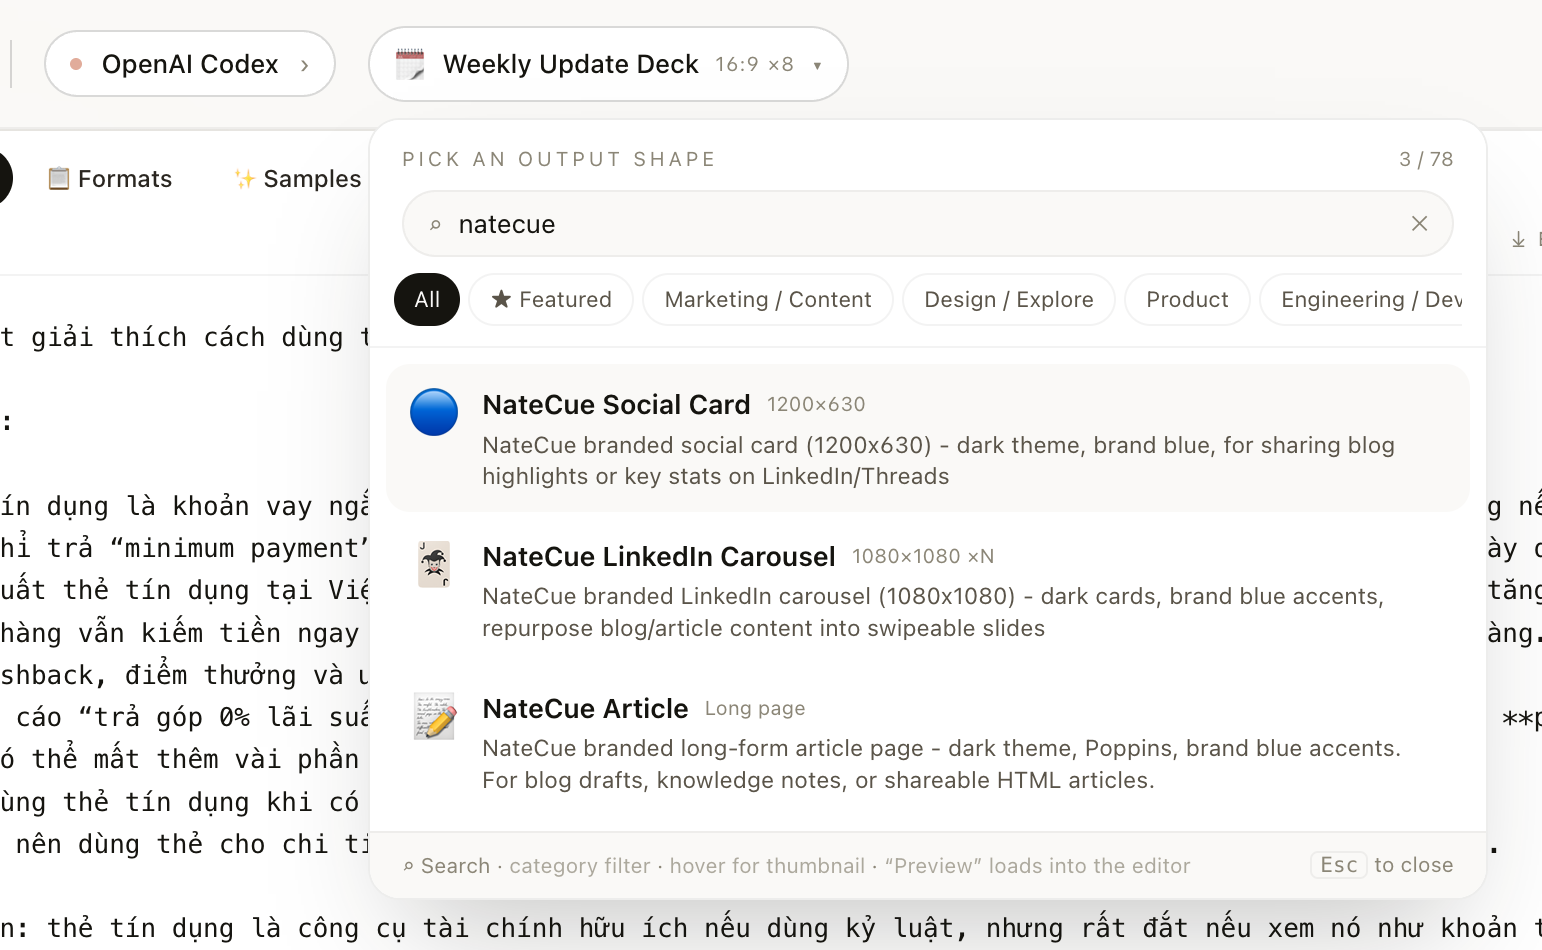Click the Social Card description text

coord(938,461)
